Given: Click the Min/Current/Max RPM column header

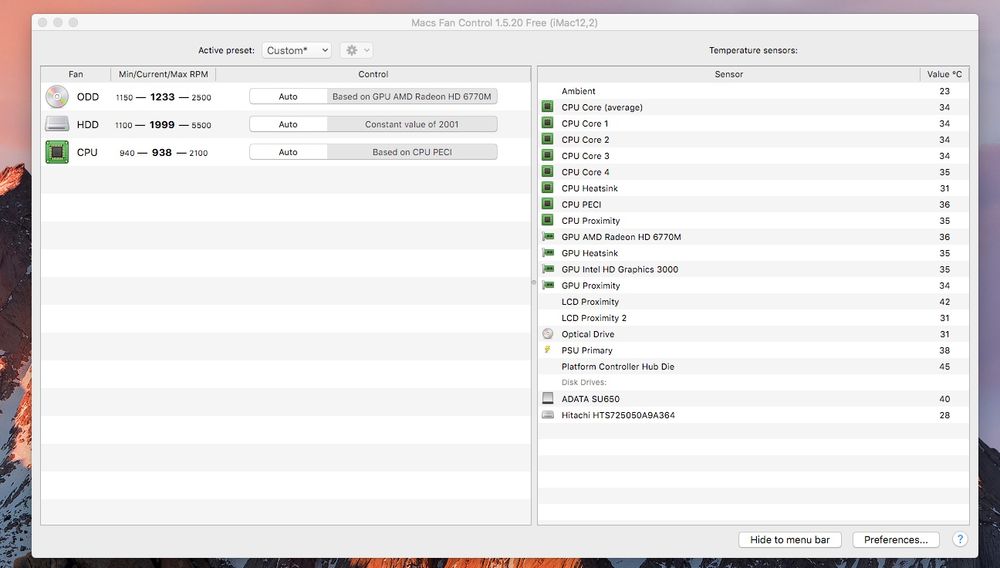Looking at the screenshot, I should click(x=163, y=74).
